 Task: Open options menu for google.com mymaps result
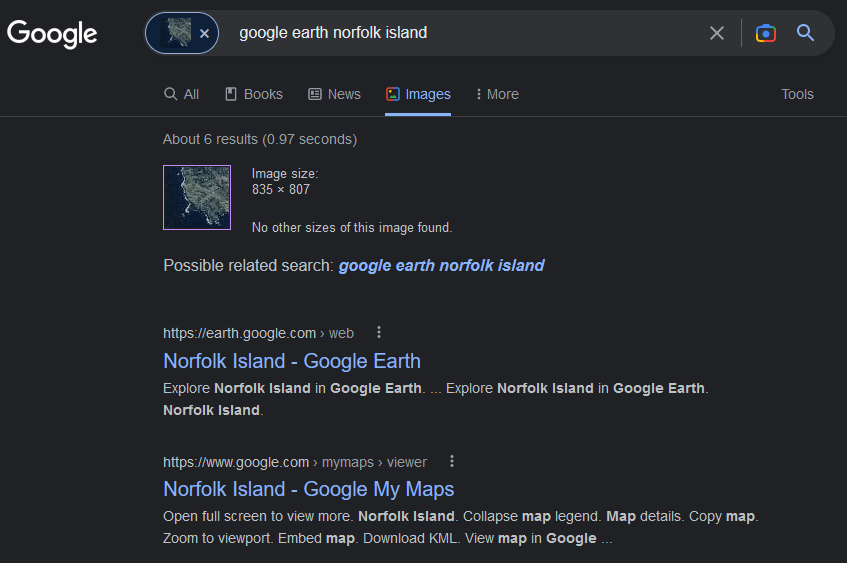(x=452, y=461)
